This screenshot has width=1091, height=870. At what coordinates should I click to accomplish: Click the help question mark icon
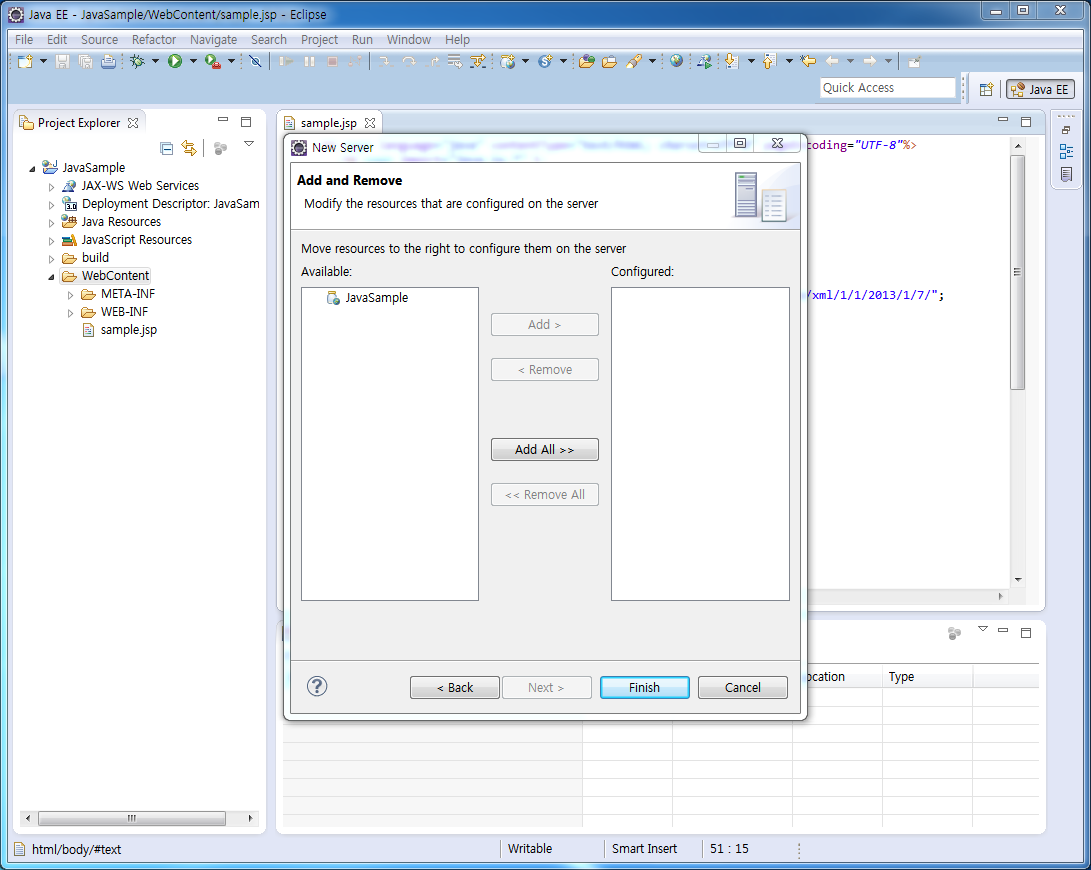pyautogui.click(x=317, y=686)
